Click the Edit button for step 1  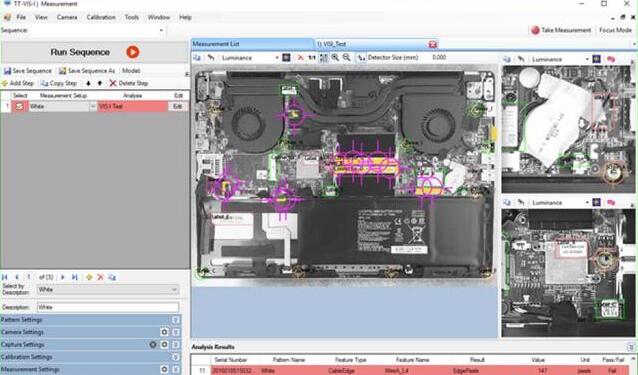pyautogui.click(x=177, y=107)
